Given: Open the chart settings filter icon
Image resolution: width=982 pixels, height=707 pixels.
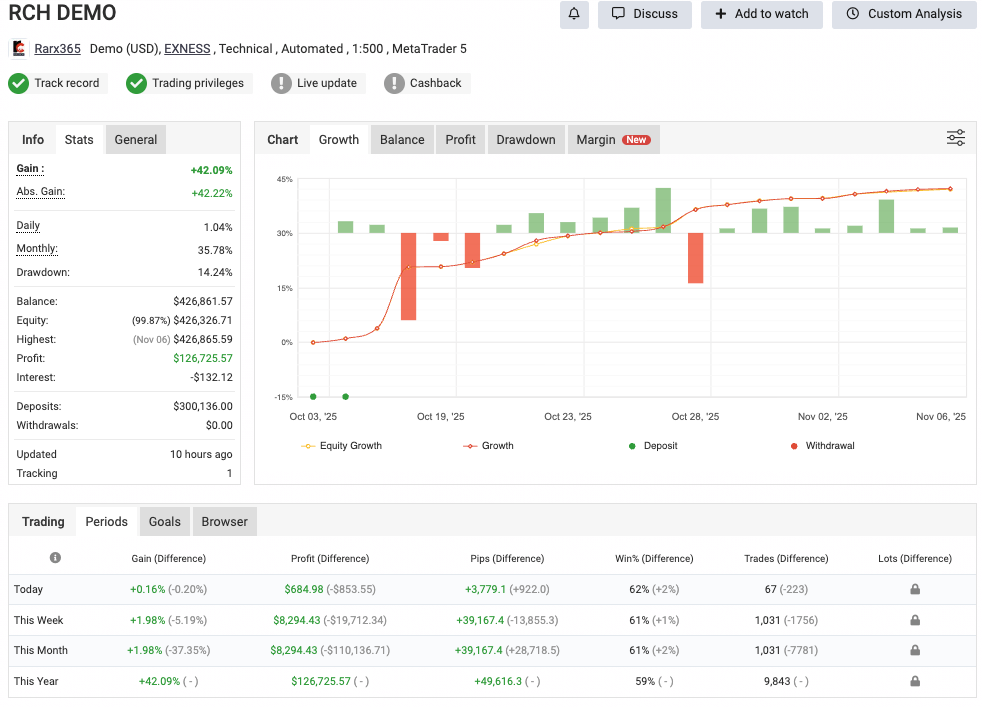Looking at the screenshot, I should pyautogui.click(x=955, y=137).
